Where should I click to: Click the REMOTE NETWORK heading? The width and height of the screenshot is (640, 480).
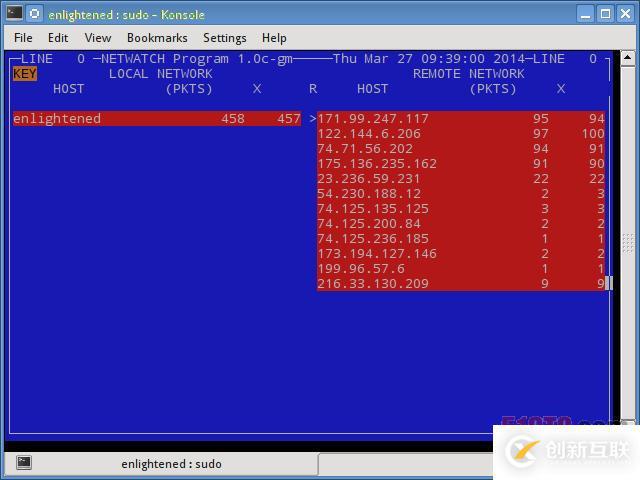(469, 74)
